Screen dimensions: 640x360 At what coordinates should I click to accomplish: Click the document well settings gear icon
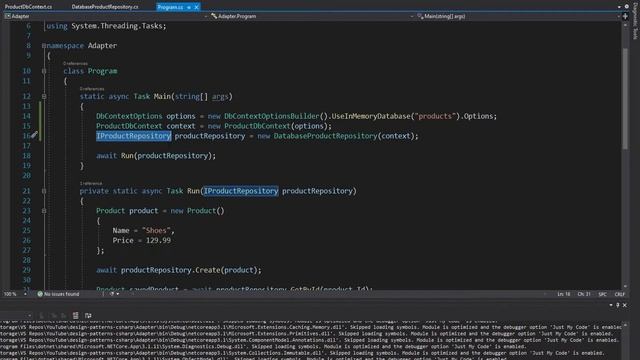coord(627,7)
